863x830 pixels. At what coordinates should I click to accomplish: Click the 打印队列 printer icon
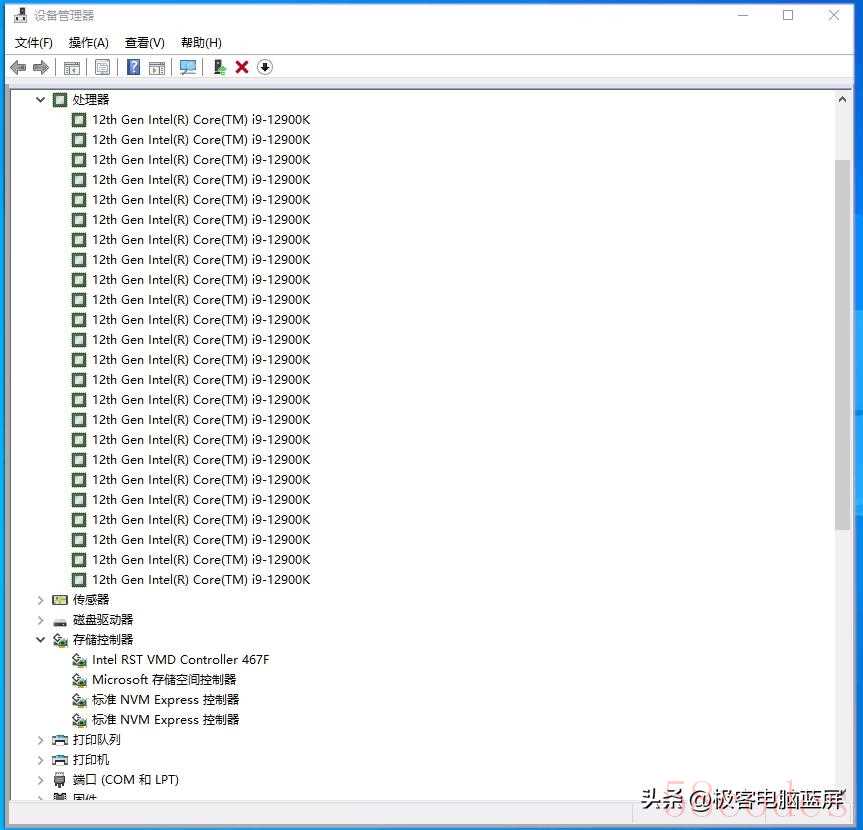click(59, 740)
